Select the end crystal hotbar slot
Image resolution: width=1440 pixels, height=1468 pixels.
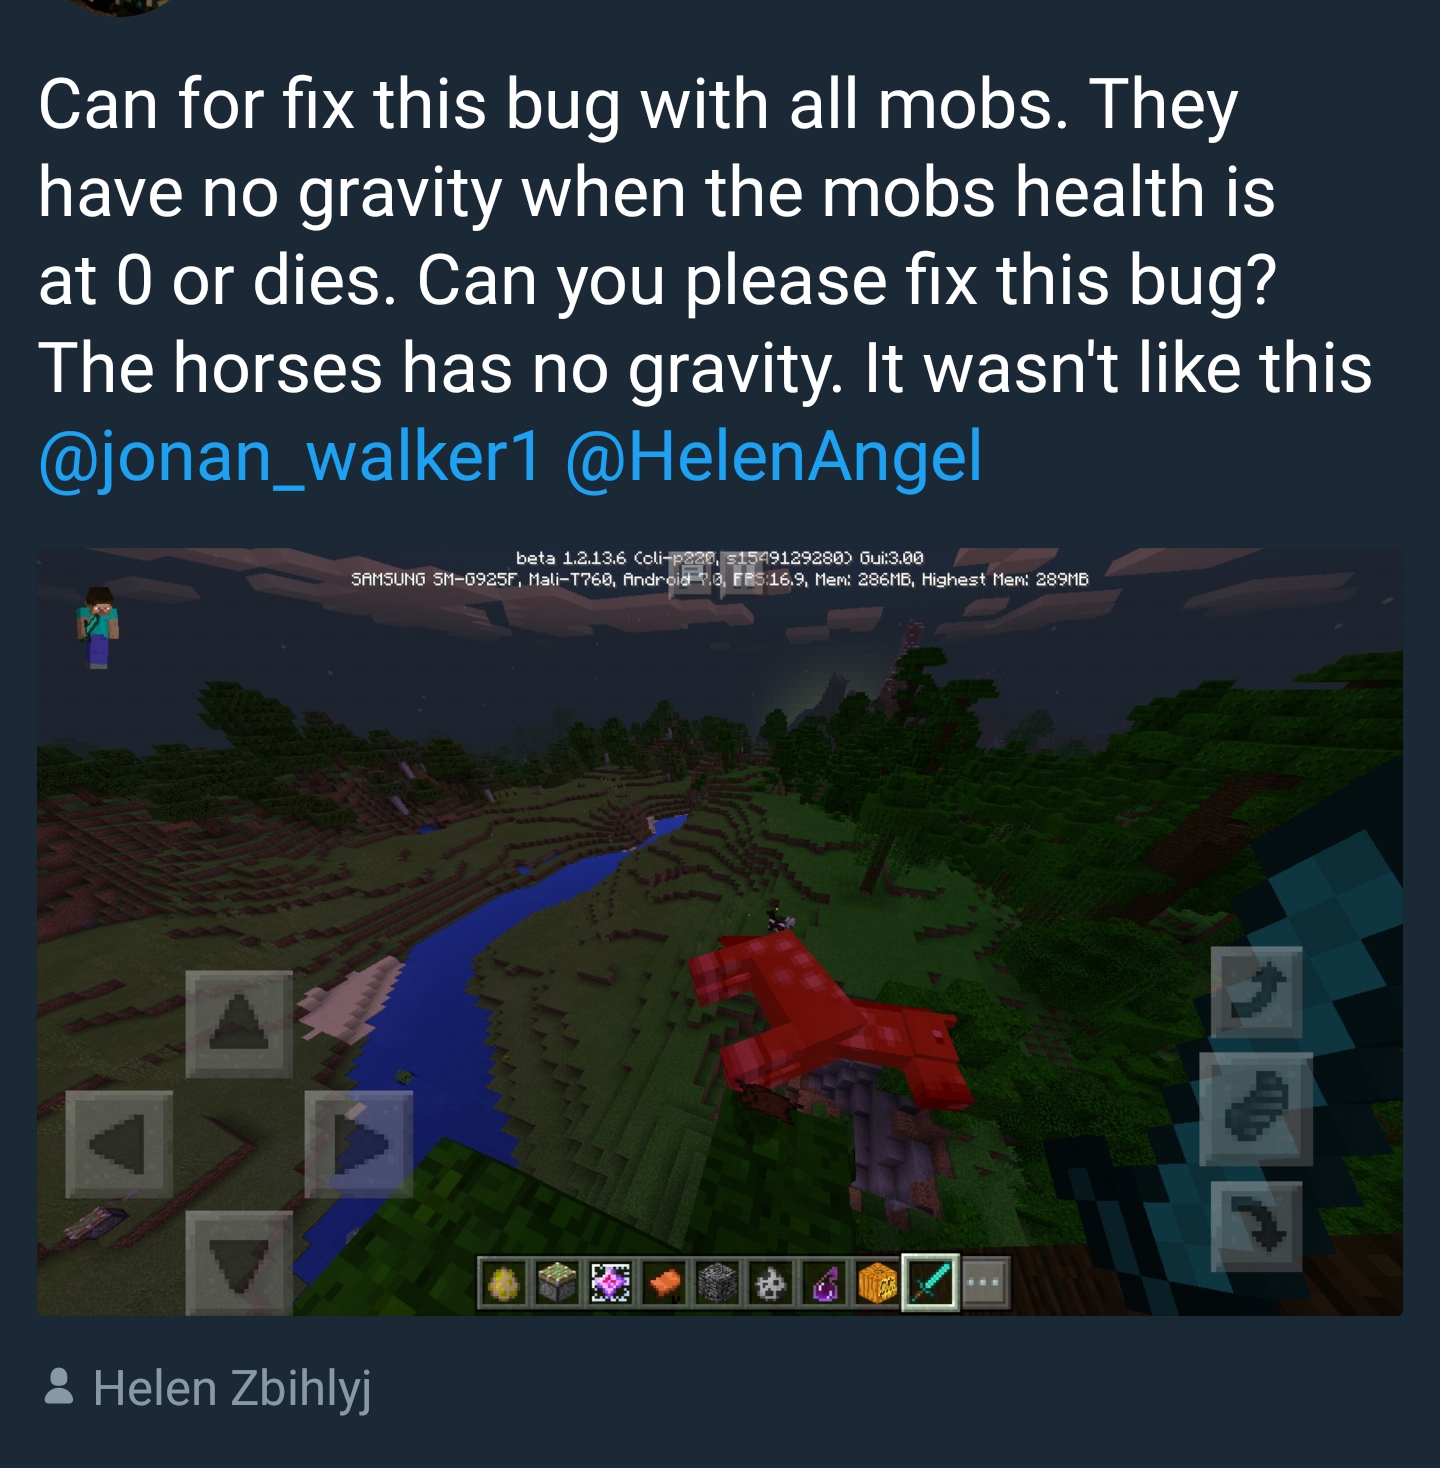(610, 1283)
